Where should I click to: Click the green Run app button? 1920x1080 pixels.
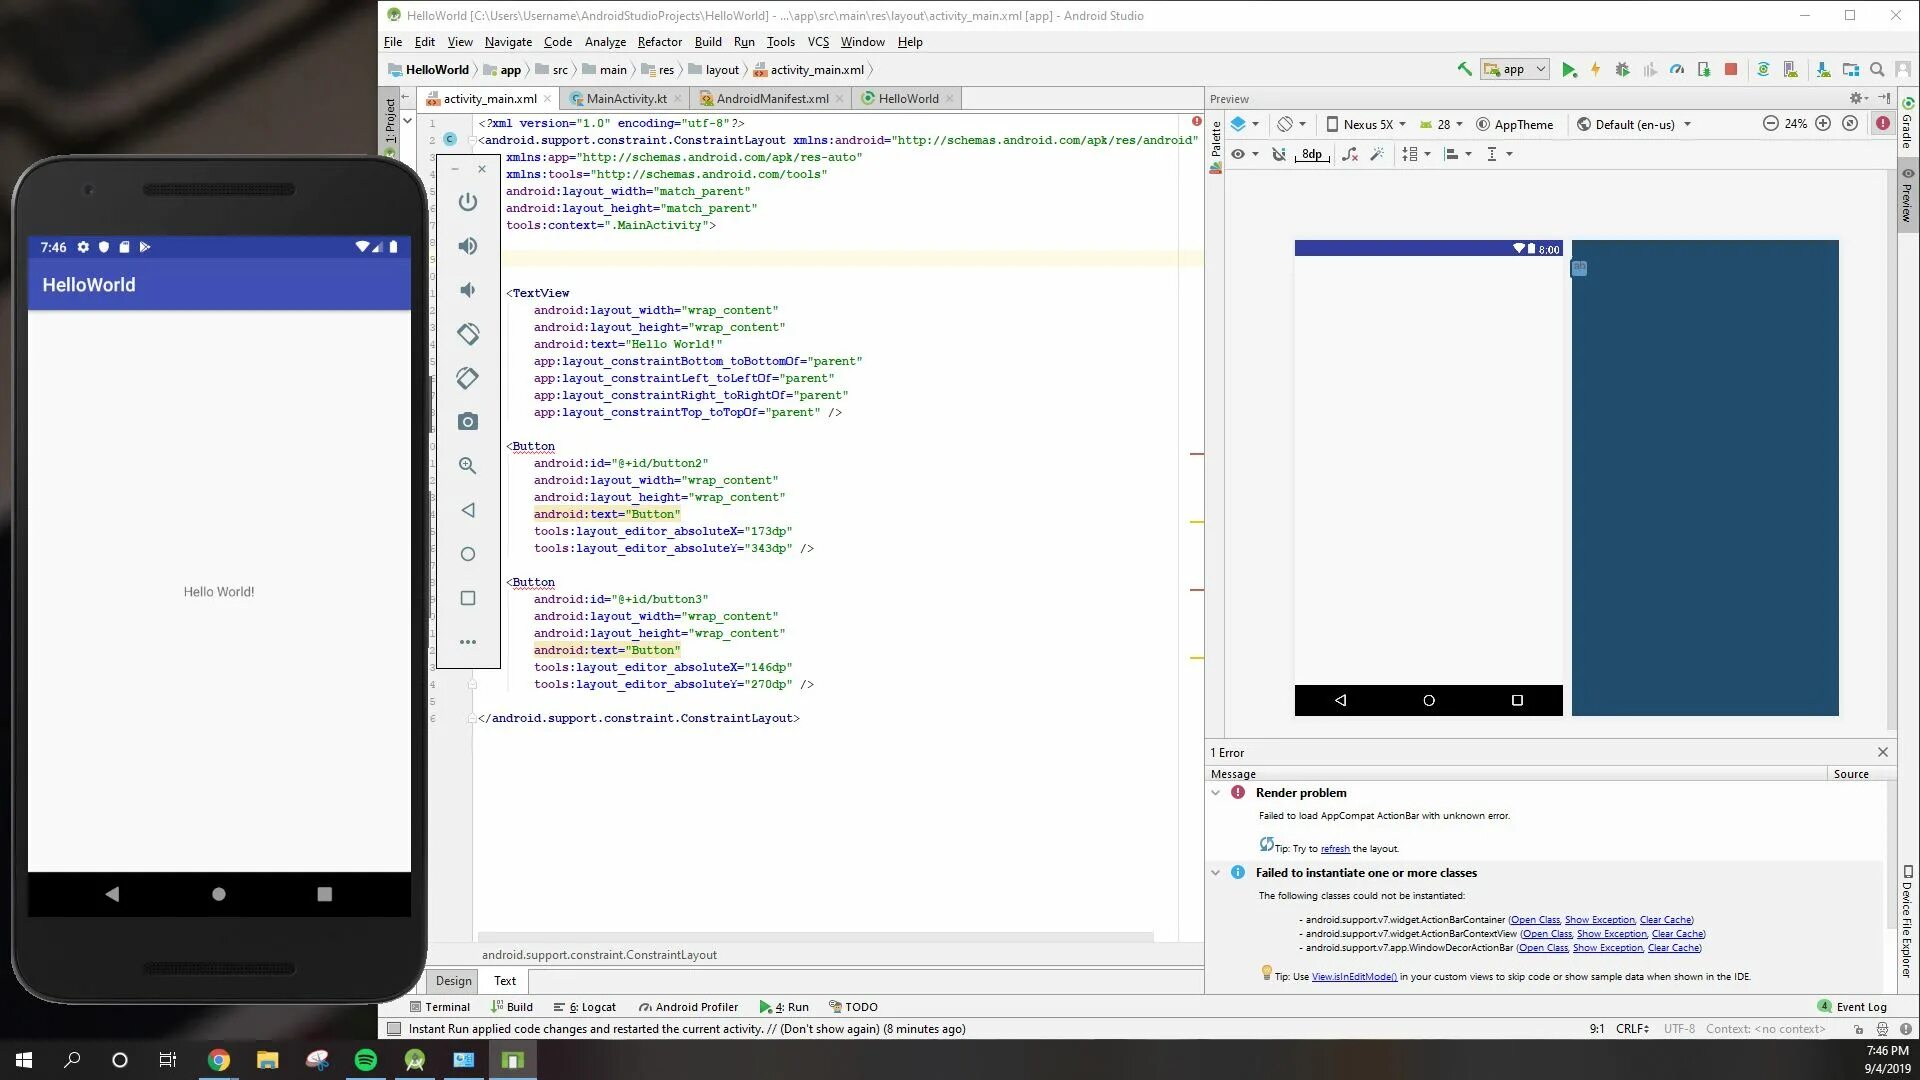(1569, 70)
